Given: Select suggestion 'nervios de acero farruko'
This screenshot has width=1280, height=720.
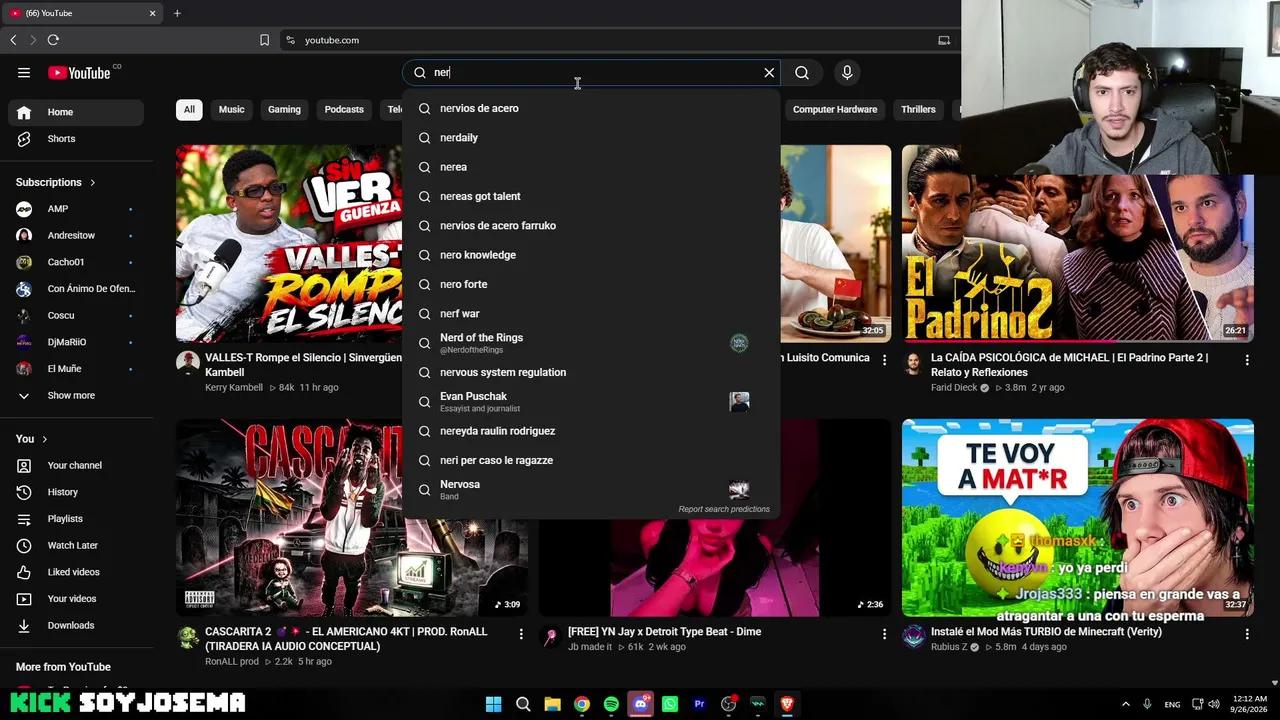Looking at the screenshot, I should click(x=591, y=225).
